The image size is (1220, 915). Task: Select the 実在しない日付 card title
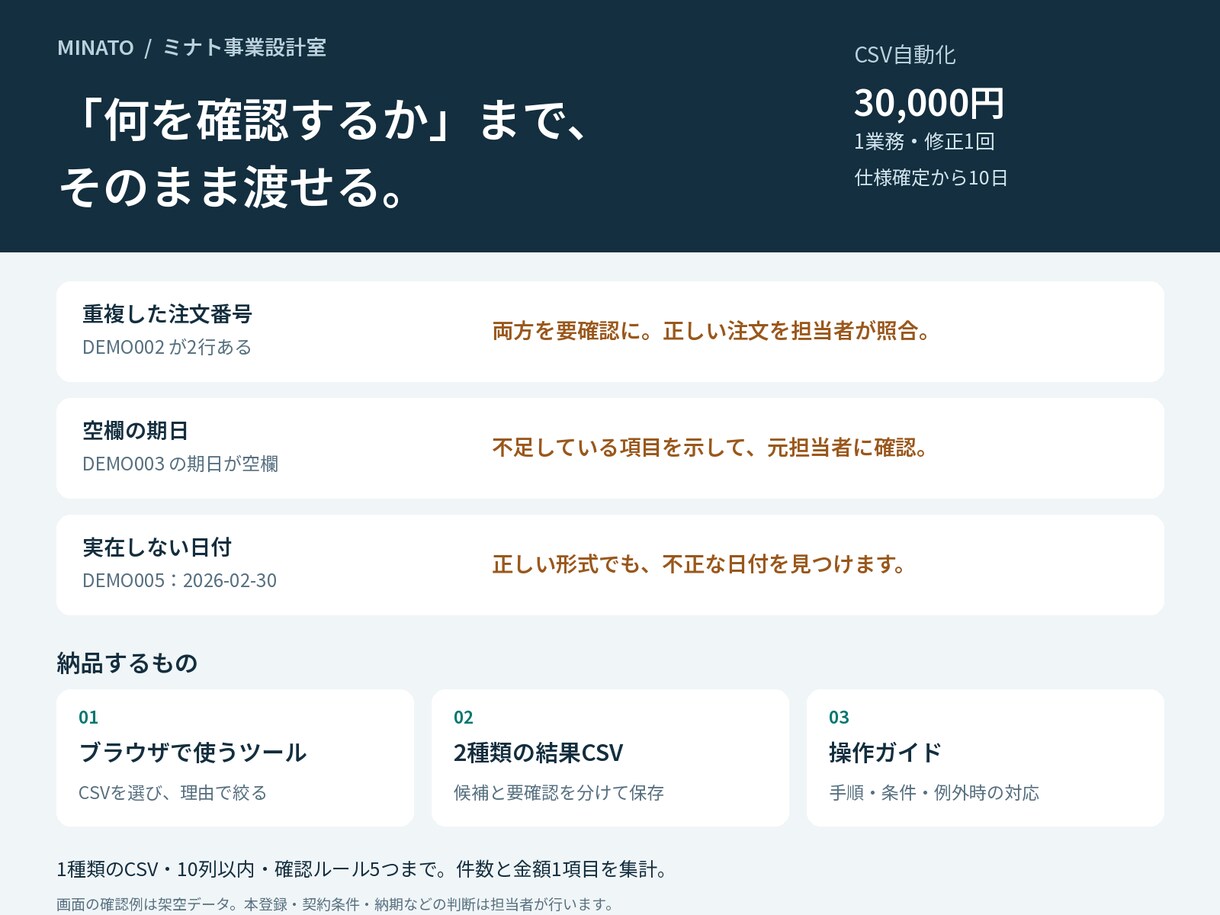pyautogui.click(x=157, y=547)
